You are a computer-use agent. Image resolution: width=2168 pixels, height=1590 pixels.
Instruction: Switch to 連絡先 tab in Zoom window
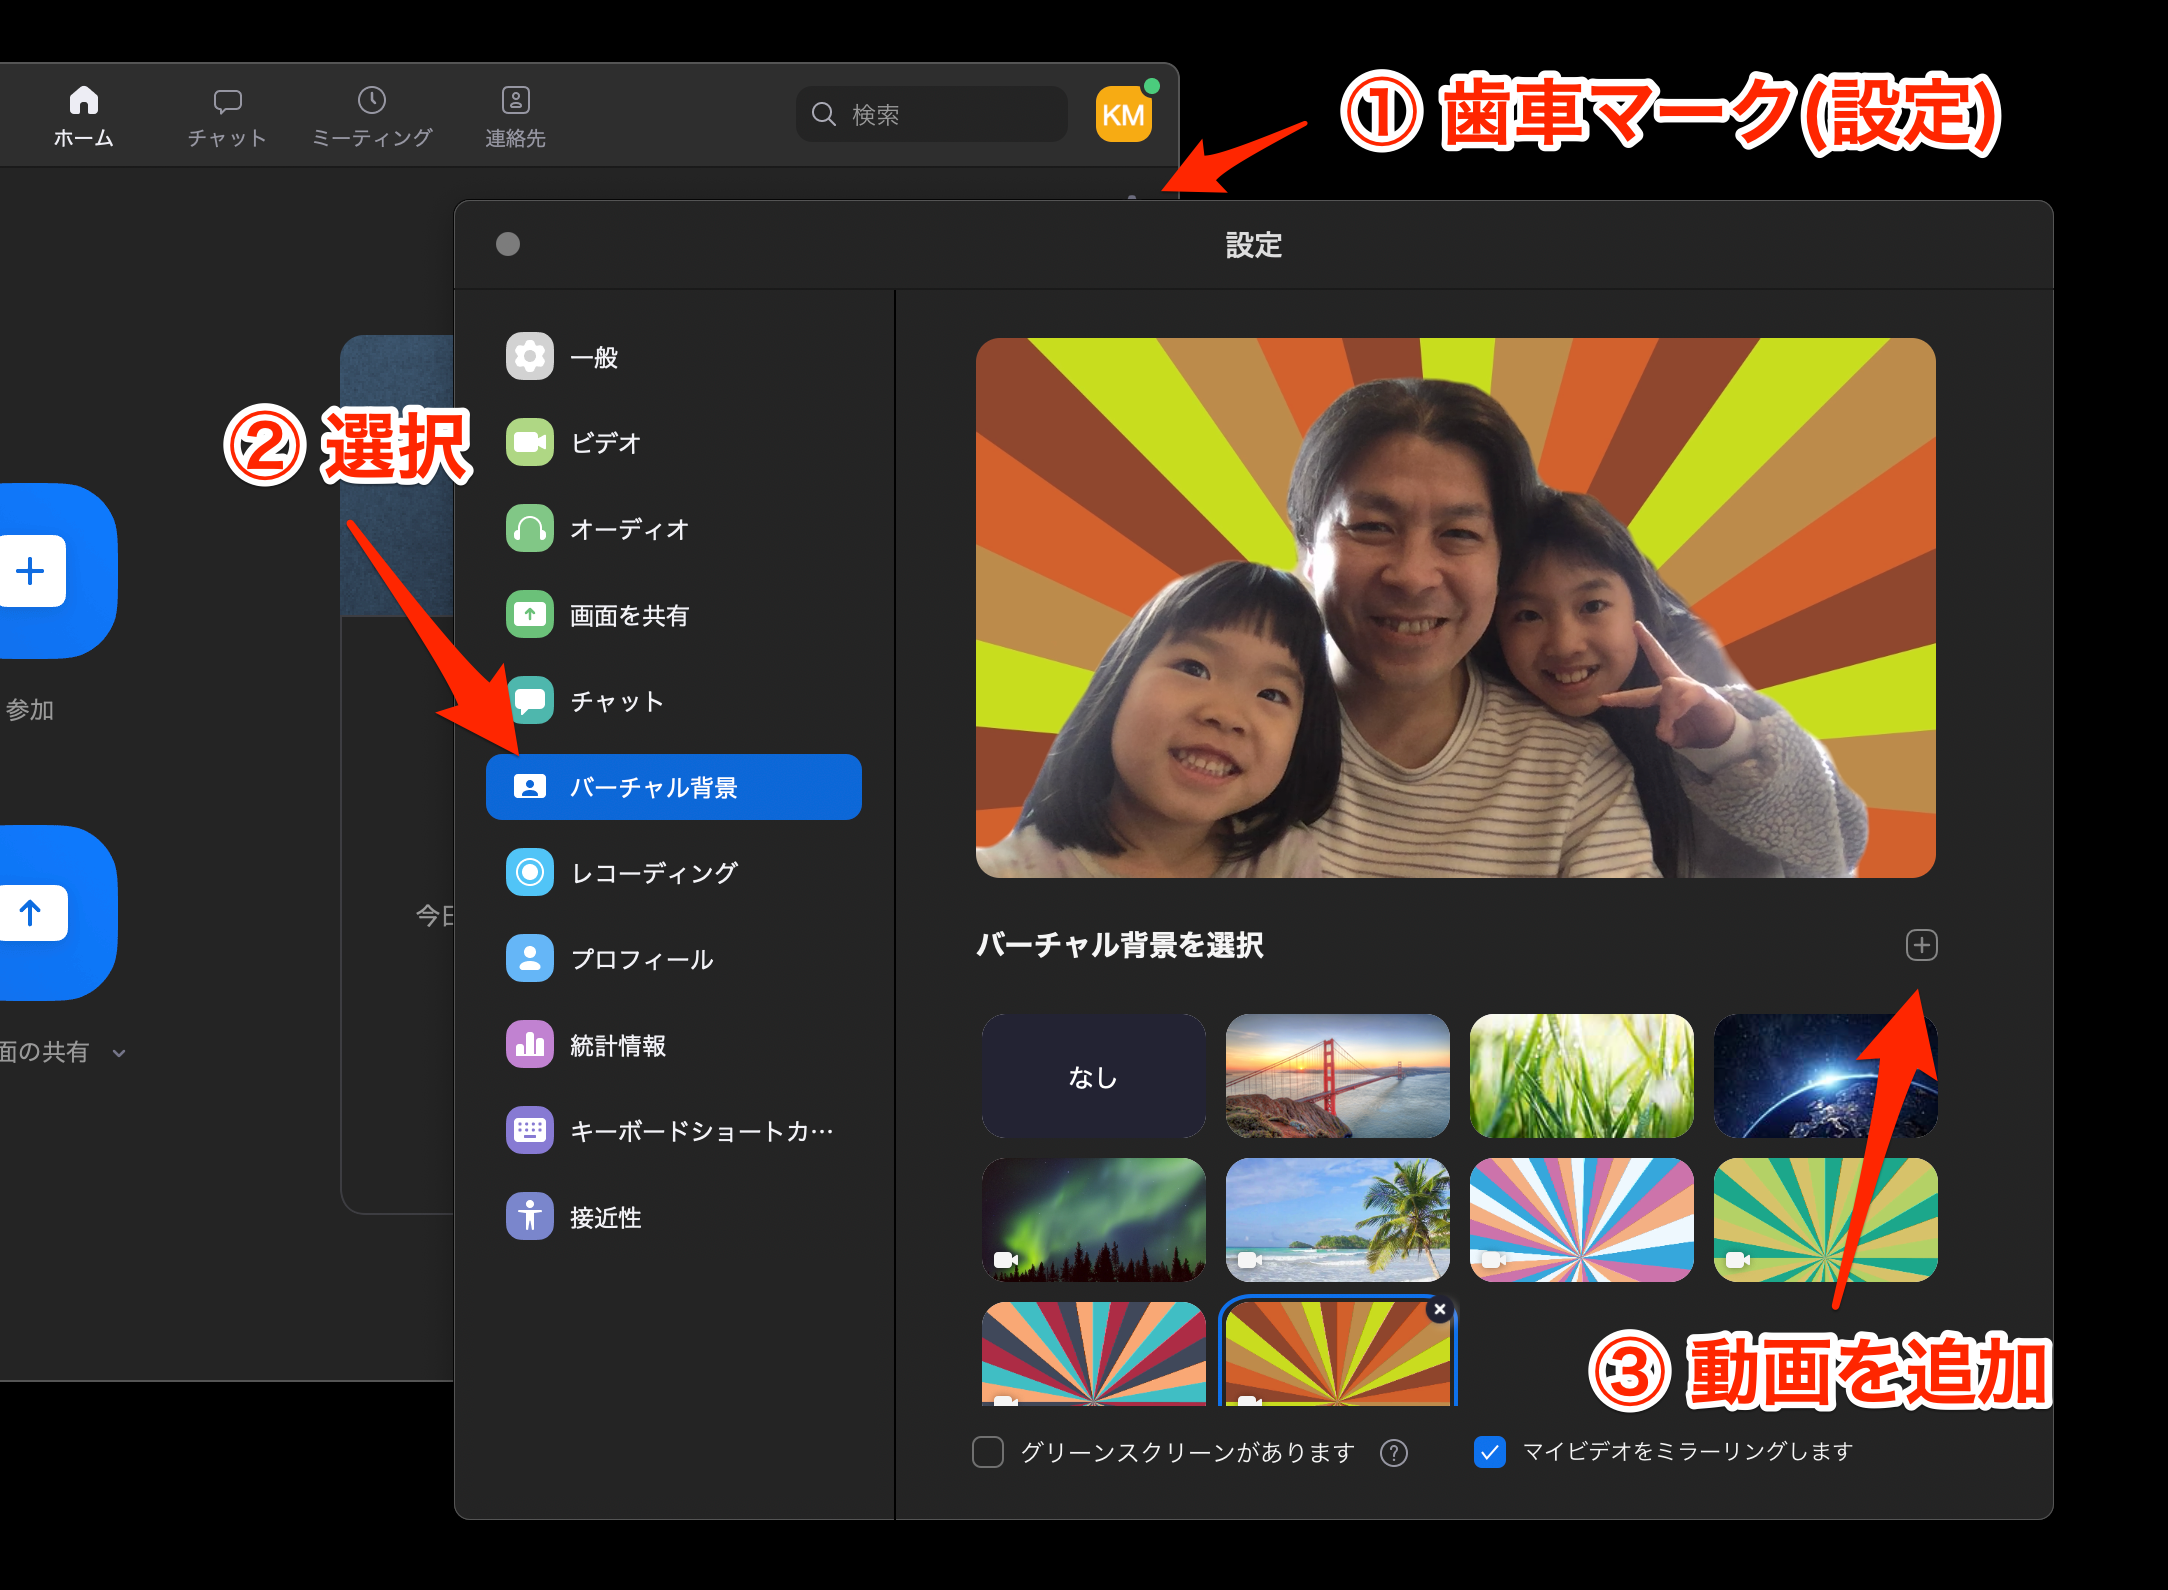515,118
